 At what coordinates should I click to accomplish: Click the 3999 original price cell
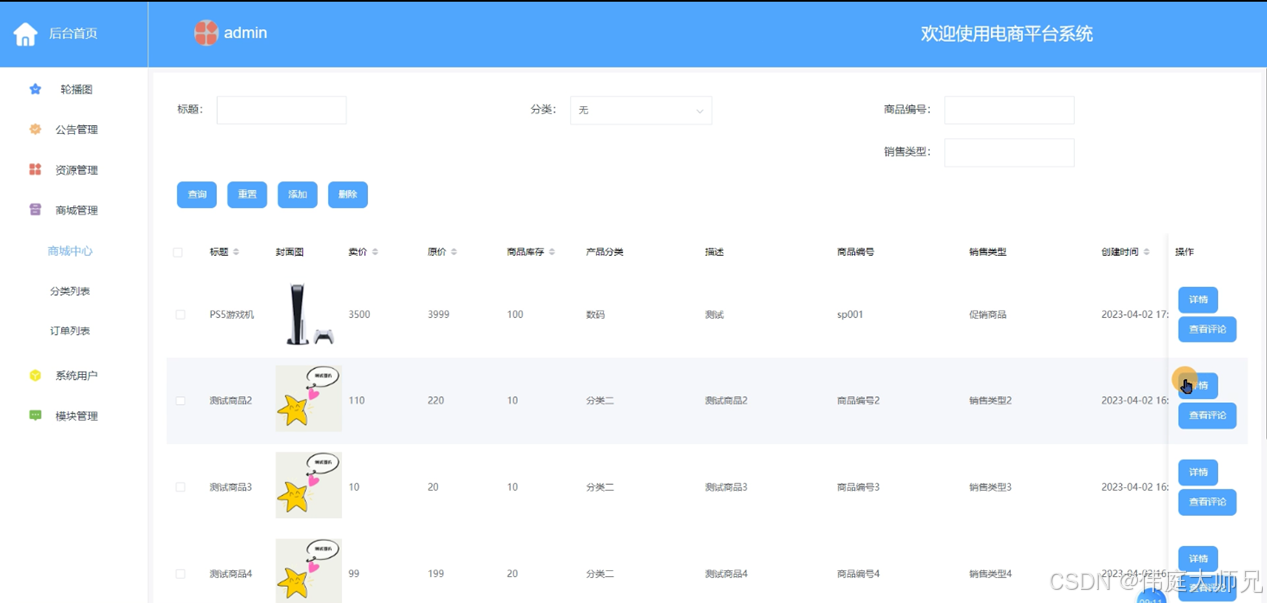pos(438,314)
